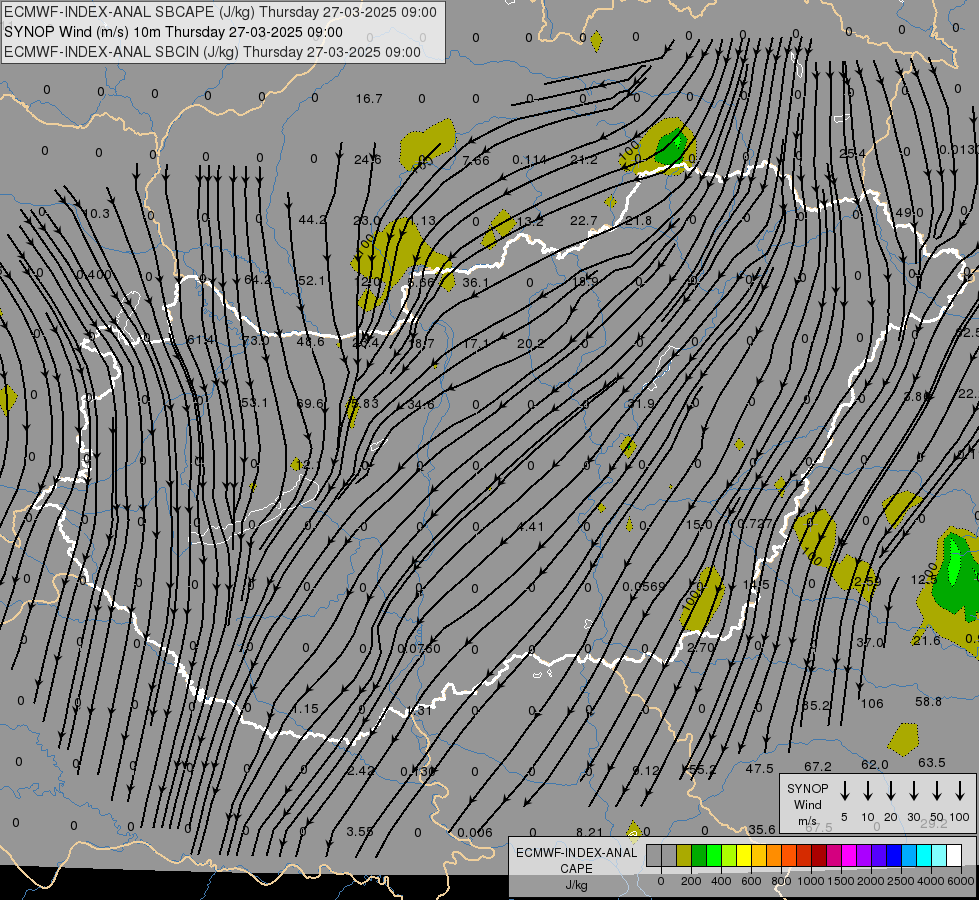This screenshot has height=900, width=979.
Task: Click the map value '25.4'
Action: click(853, 154)
